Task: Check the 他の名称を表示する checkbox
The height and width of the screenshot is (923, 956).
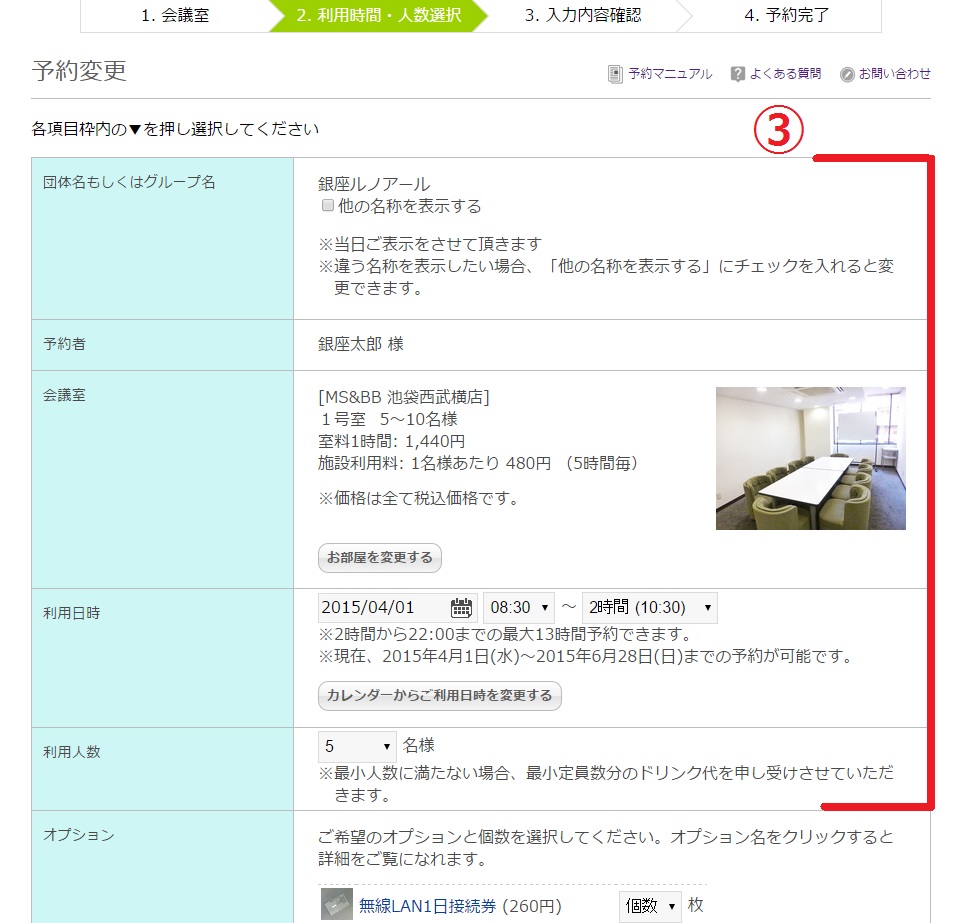Action: click(327, 206)
